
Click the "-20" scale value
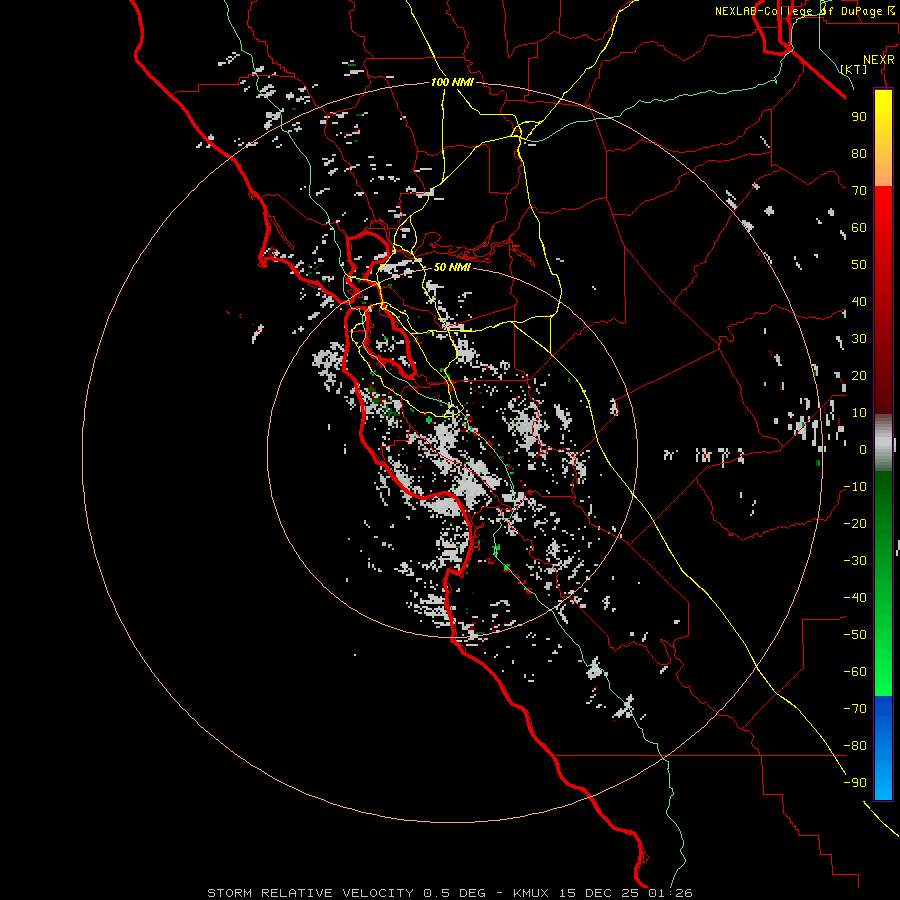pyautogui.click(x=855, y=523)
